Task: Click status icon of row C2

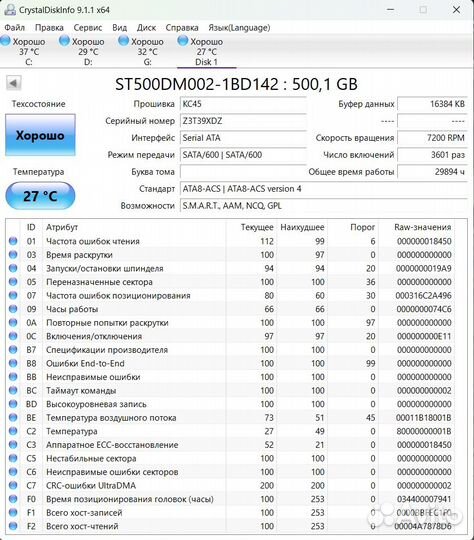Action: click(13, 431)
